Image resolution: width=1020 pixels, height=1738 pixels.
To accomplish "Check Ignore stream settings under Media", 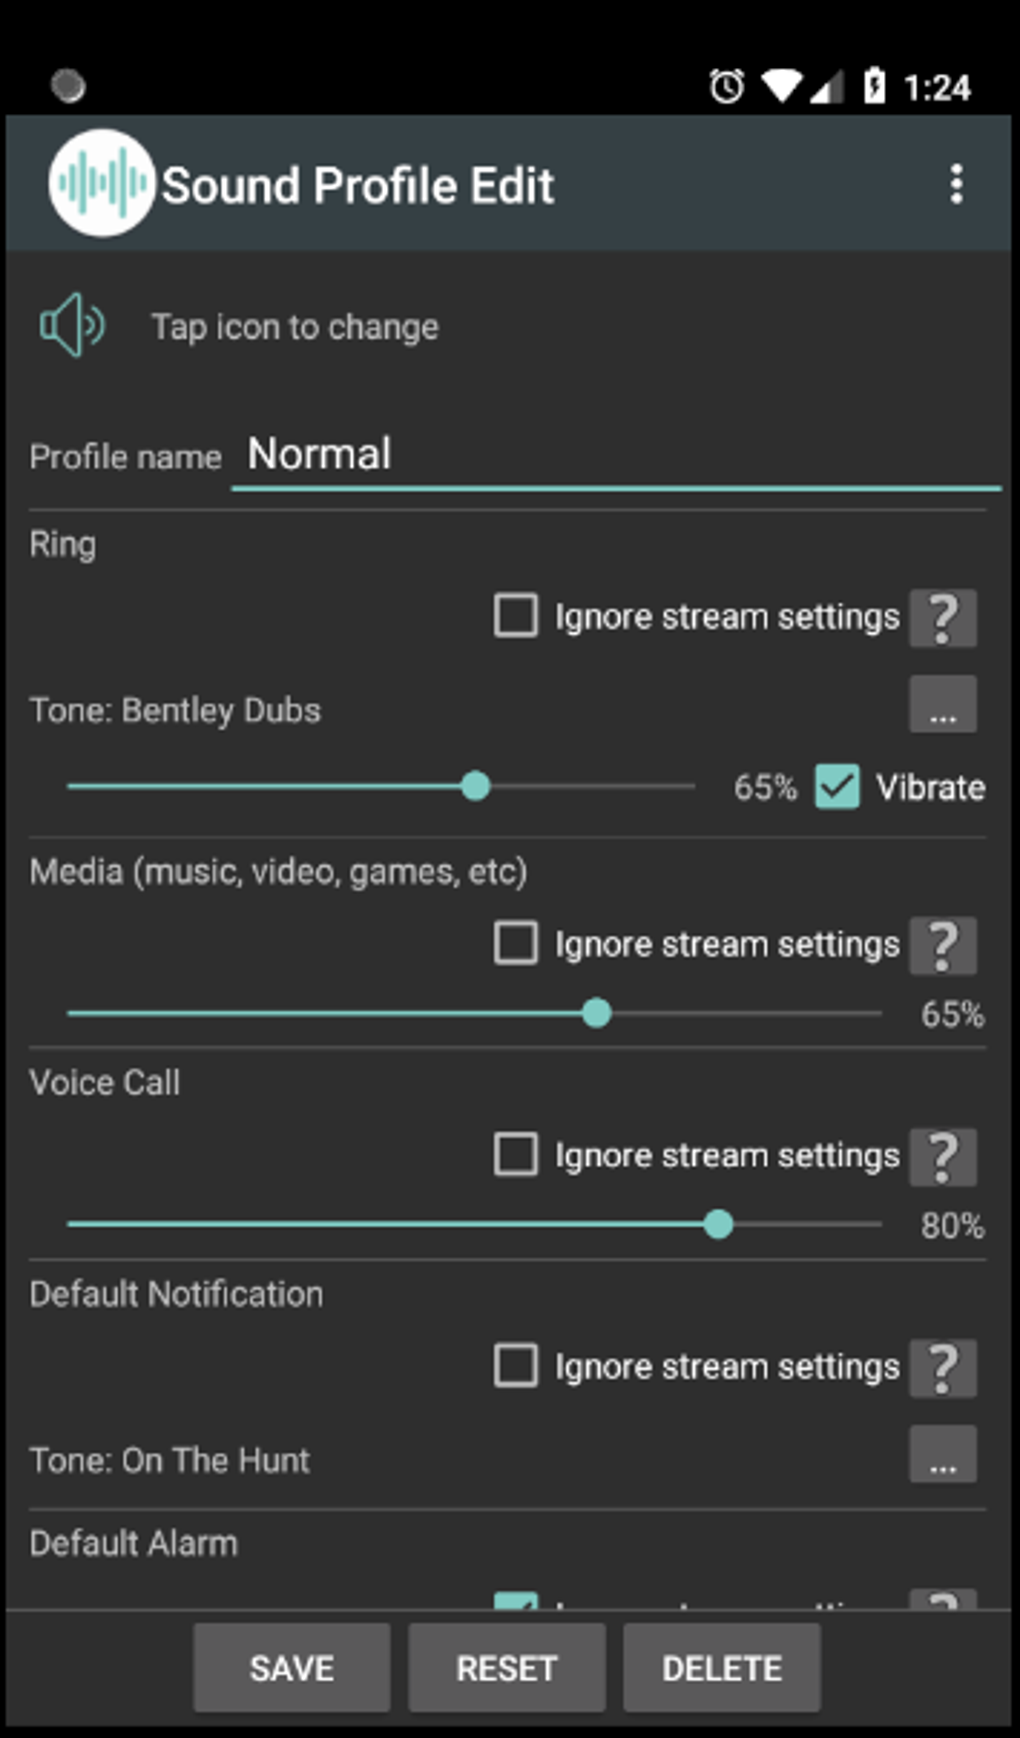I will pyautogui.click(x=516, y=943).
